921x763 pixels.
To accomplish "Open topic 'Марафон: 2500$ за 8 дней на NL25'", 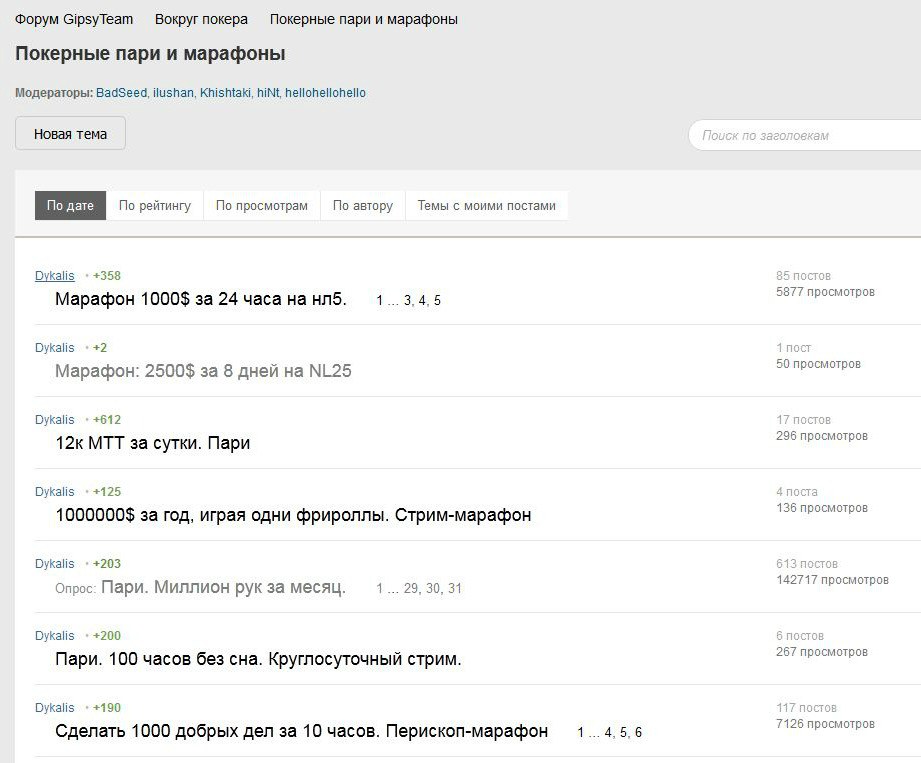I will click(x=203, y=371).
